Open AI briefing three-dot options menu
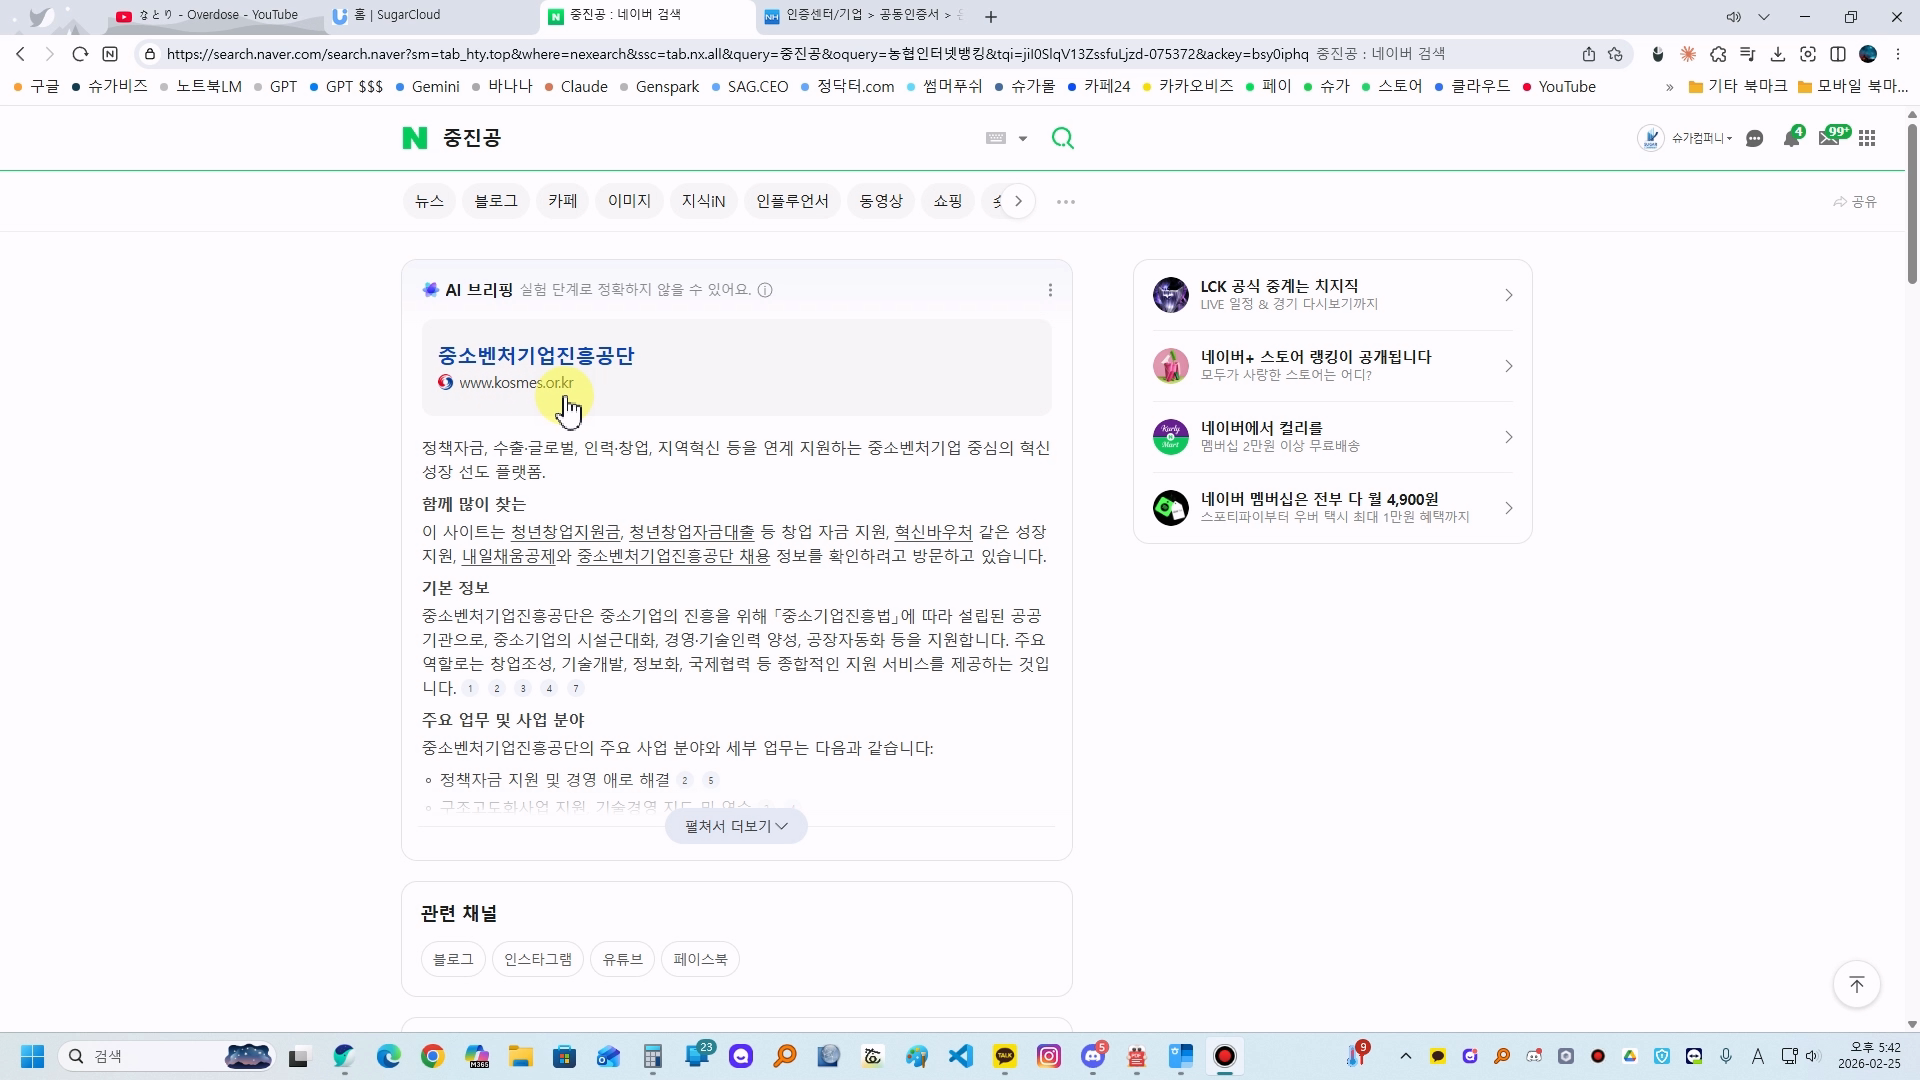Viewport: 1920px width, 1080px height. tap(1050, 290)
